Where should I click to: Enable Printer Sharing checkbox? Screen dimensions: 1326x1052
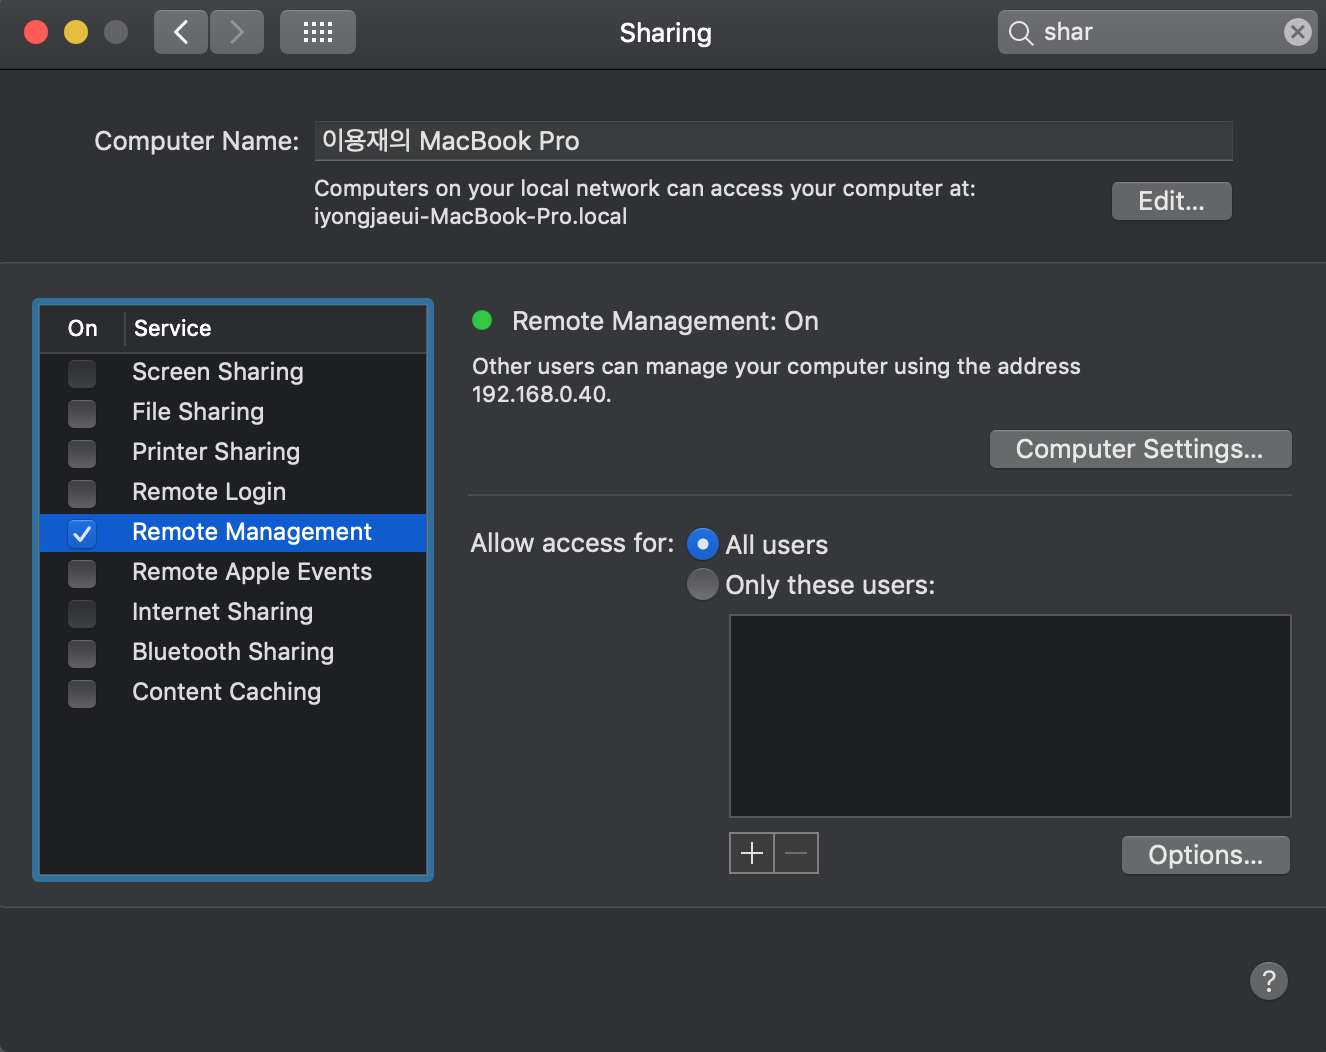click(x=82, y=453)
